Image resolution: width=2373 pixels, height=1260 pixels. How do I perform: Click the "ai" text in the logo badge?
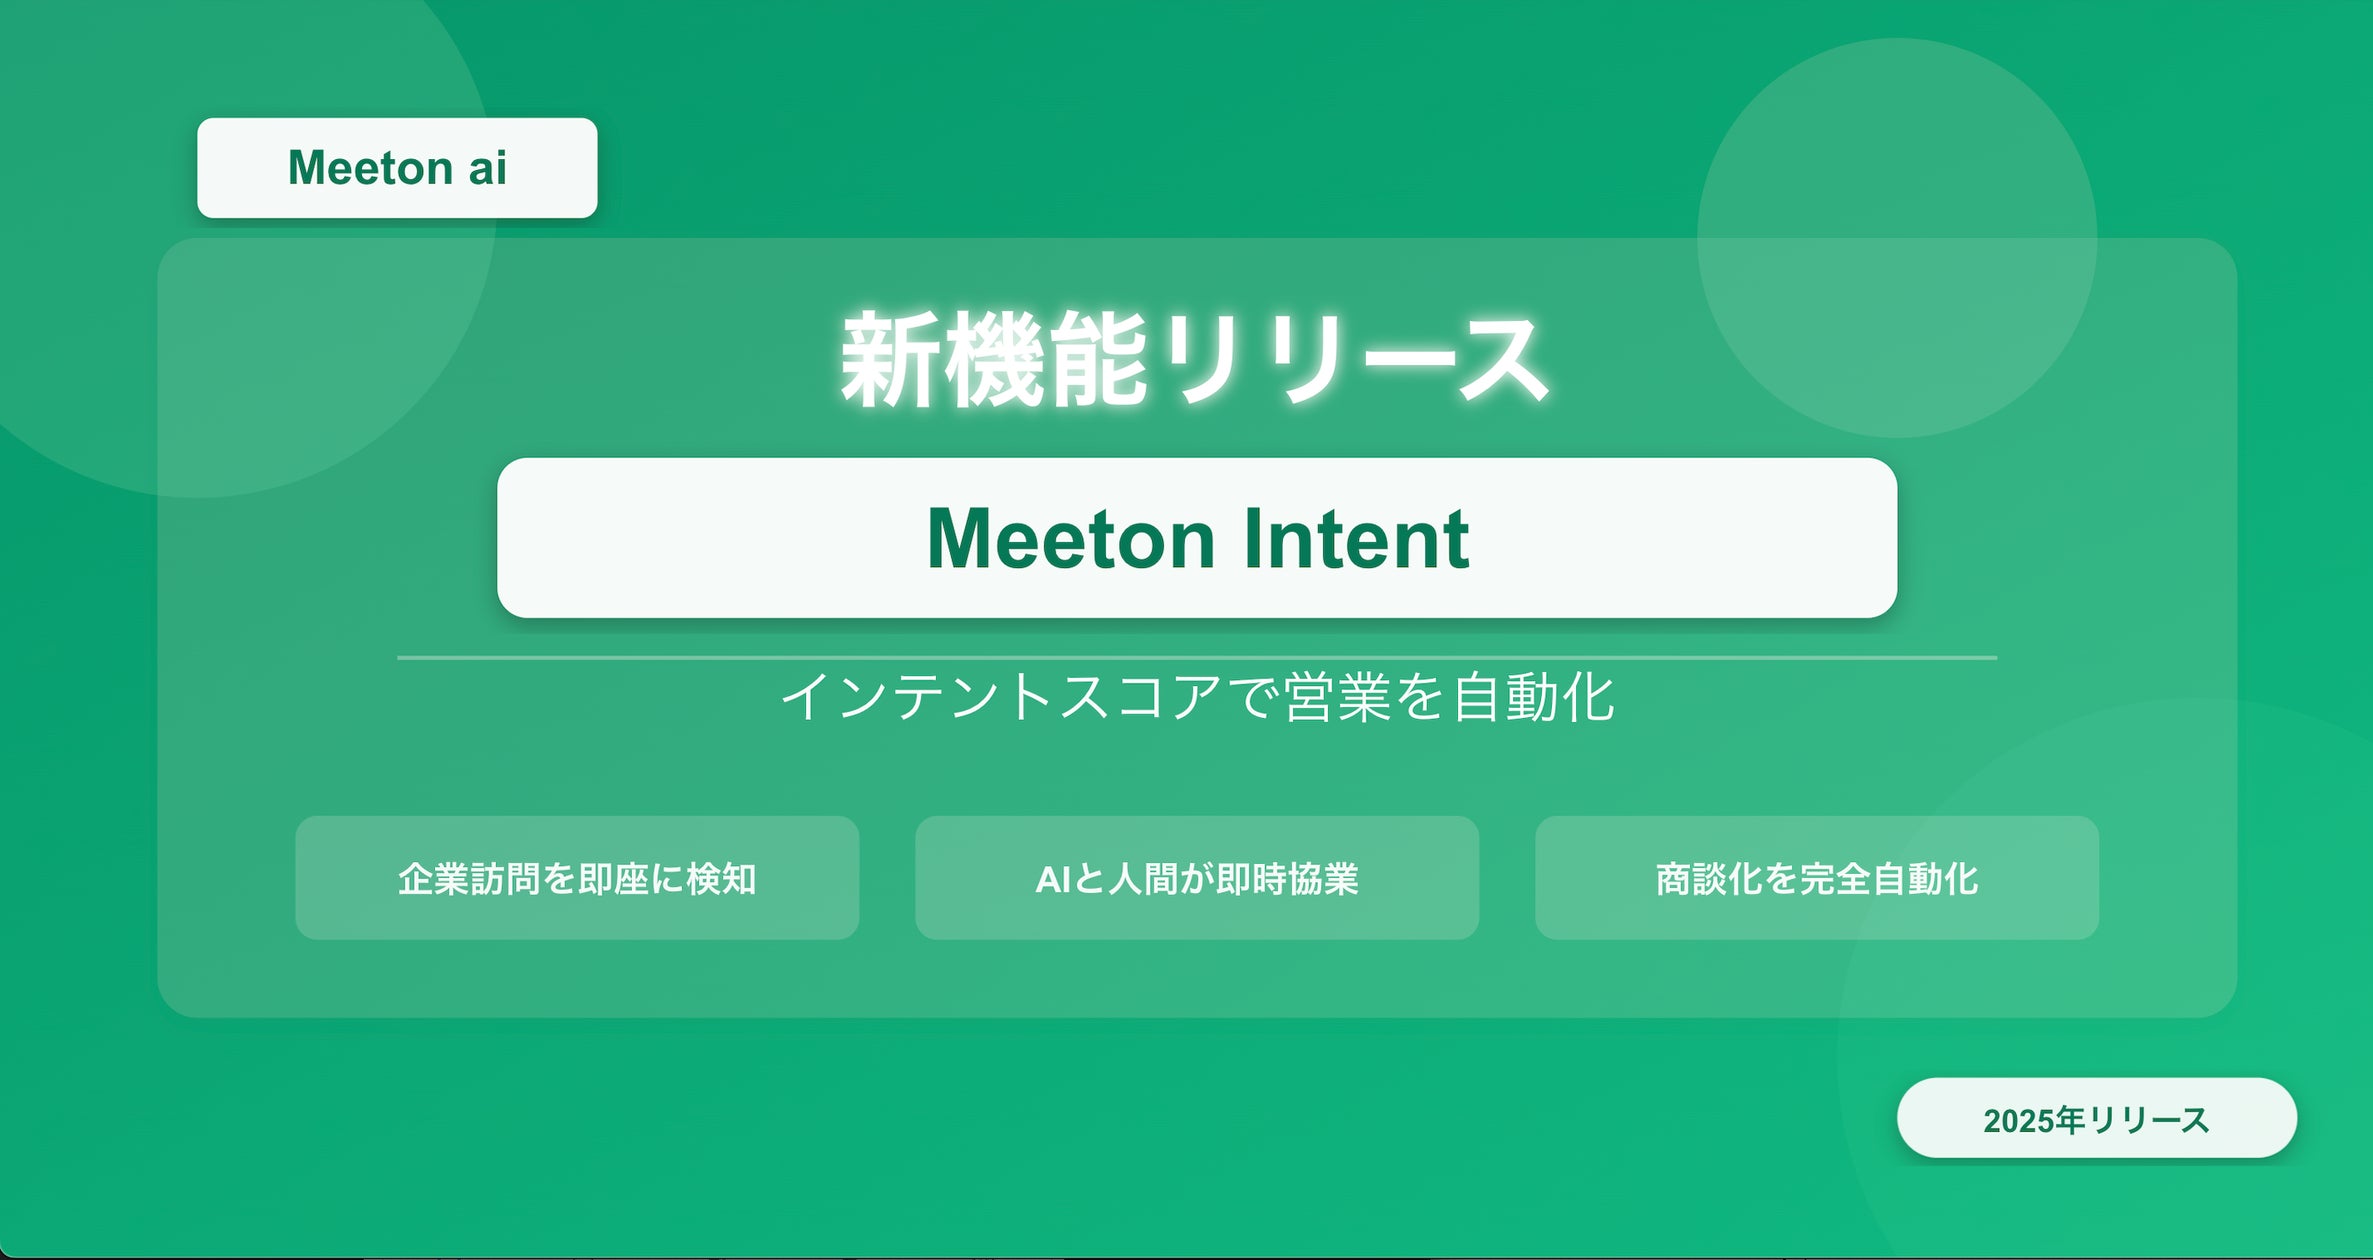coord(487,168)
